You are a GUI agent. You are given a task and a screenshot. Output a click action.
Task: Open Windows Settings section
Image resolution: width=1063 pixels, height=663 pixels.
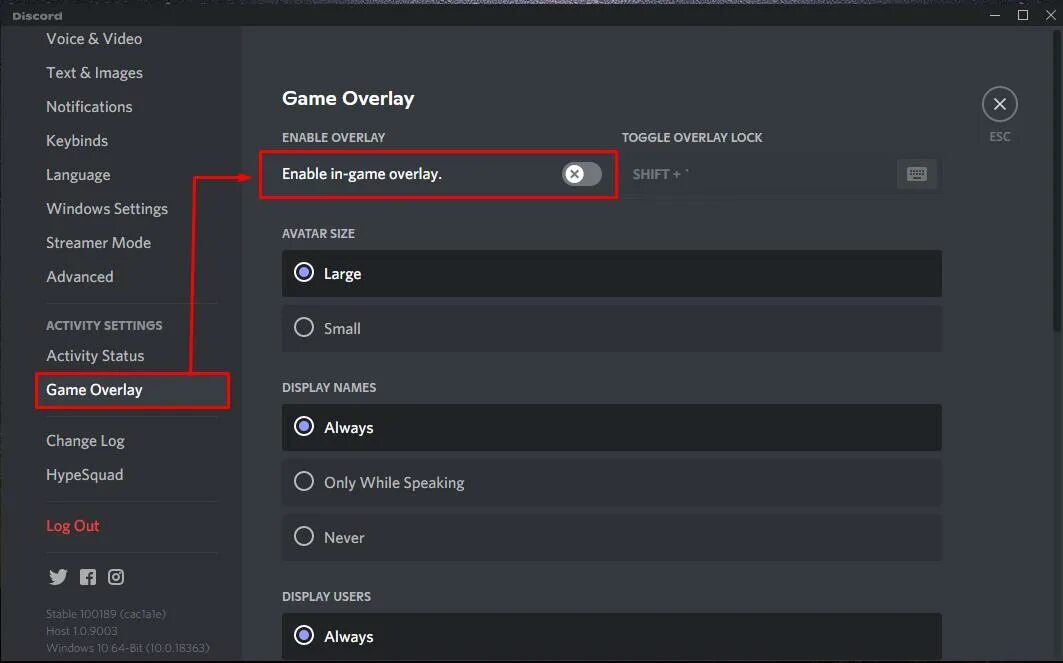click(x=106, y=208)
